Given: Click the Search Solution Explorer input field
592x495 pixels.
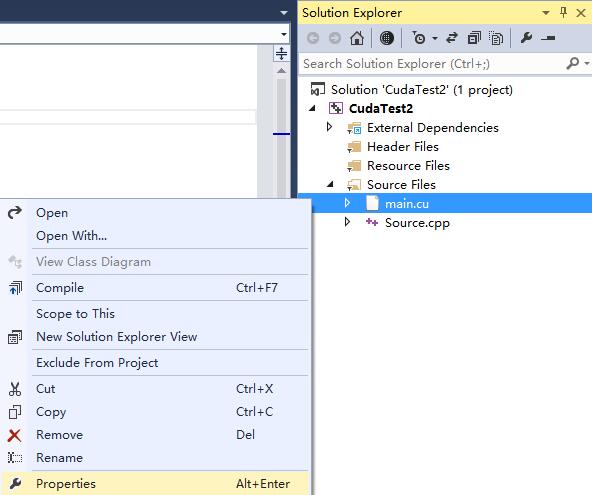Looking at the screenshot, I should [x=432, y=64].
